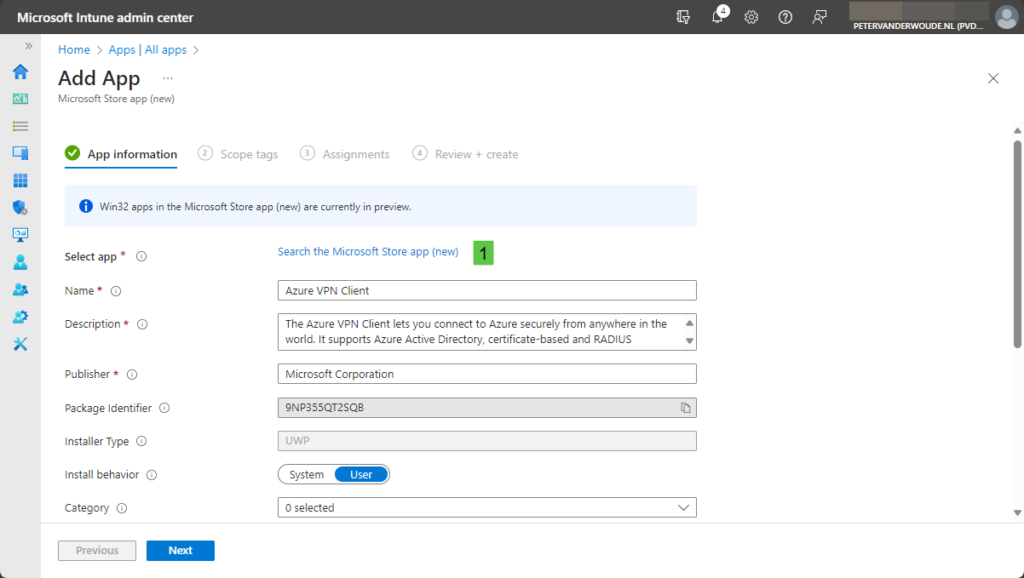Click the Next button

point(180,550)
